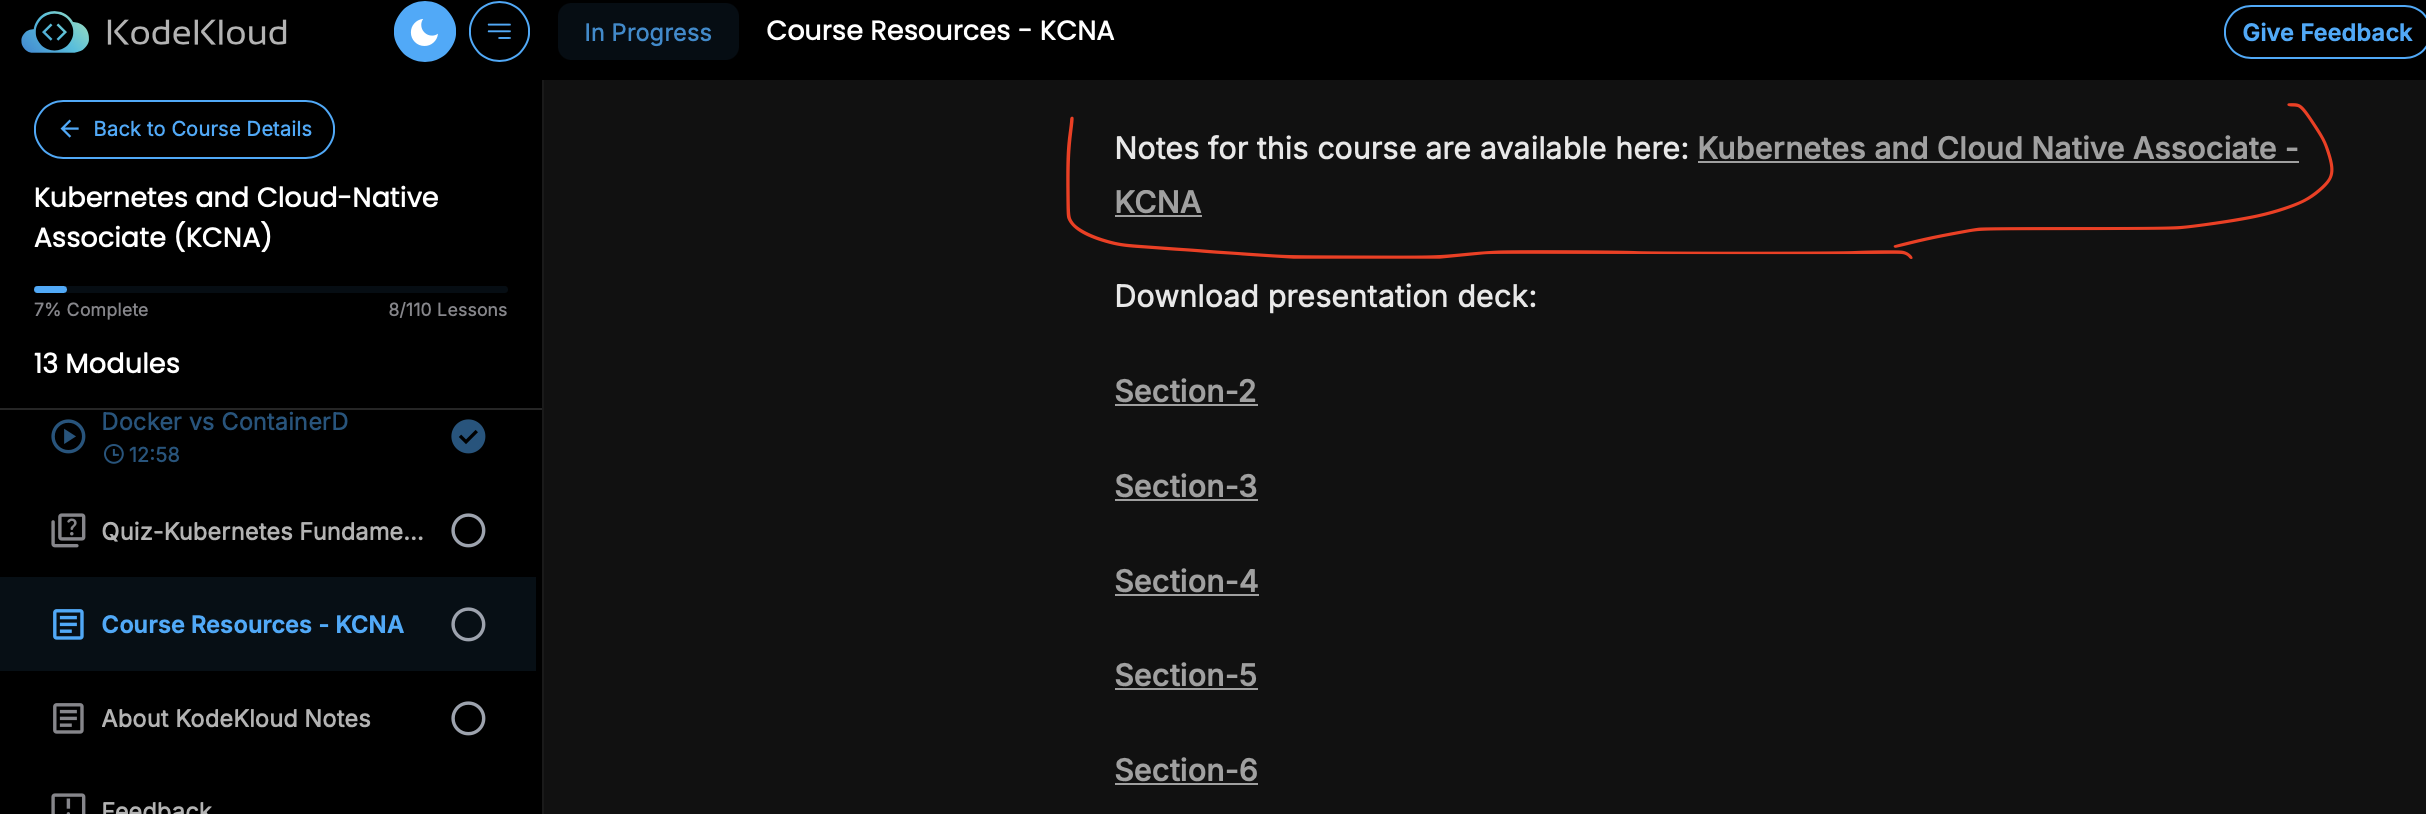
Task: Open the Kubernetes and Cloud Native Associate notes link
Action: (x=1996, y=149)
